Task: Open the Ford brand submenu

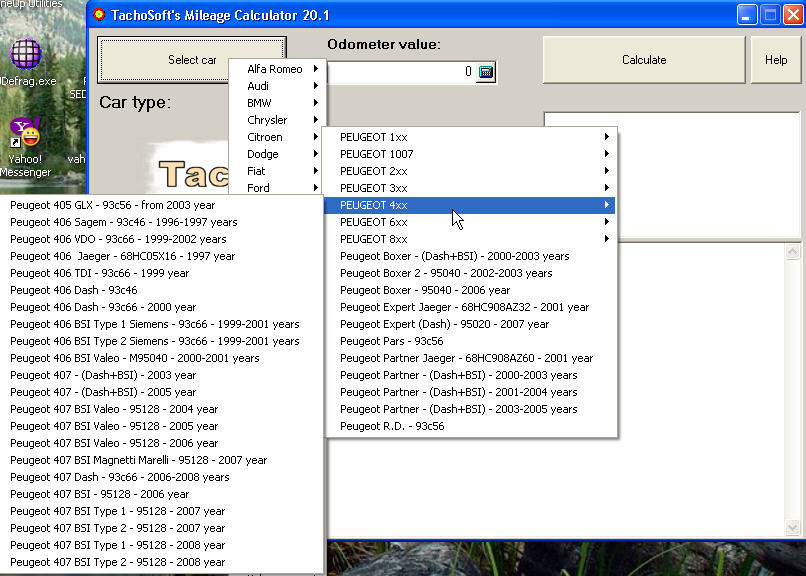Action: coord(278,188)
